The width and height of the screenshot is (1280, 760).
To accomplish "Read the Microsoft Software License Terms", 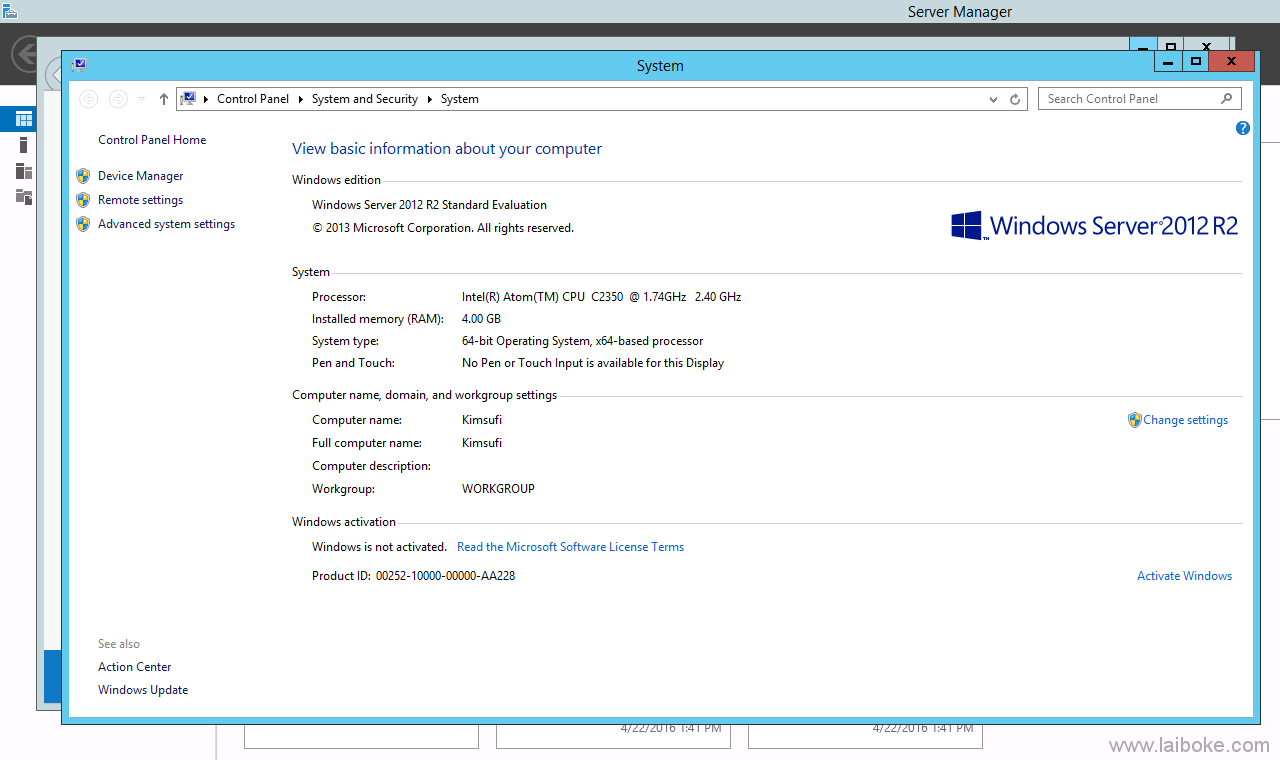I will coord(570,547).
